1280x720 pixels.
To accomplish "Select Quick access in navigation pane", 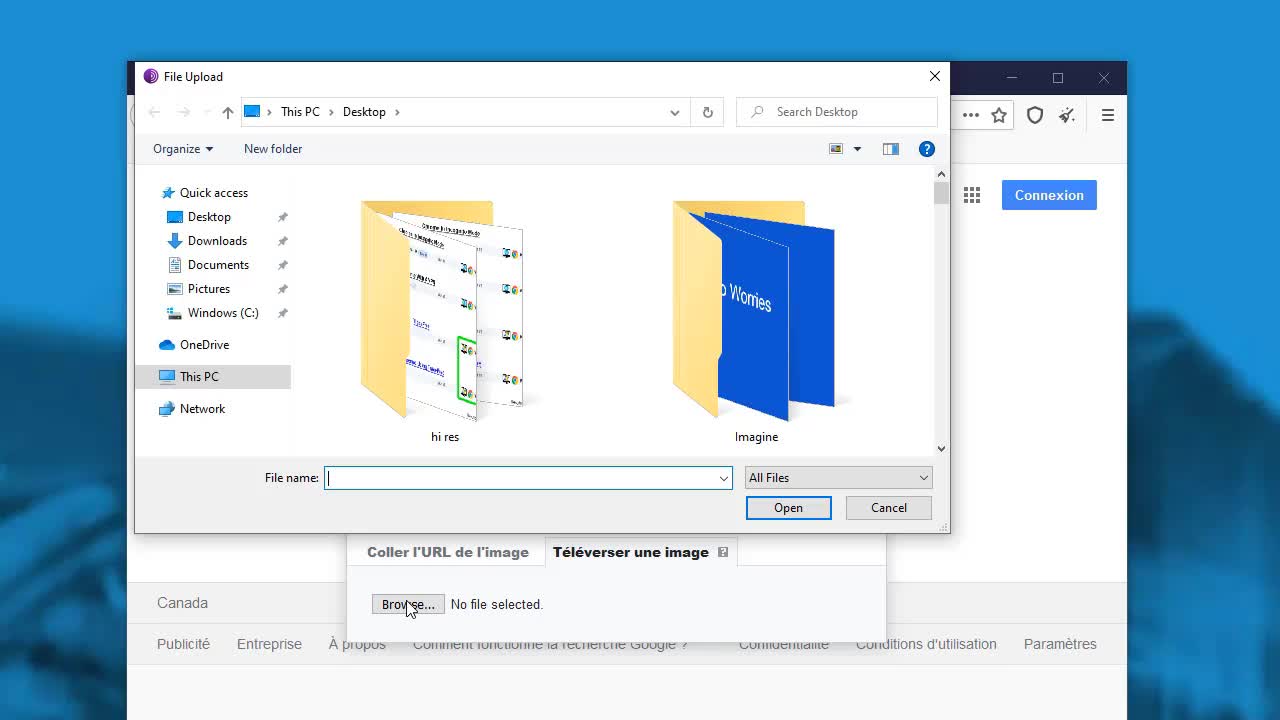I will point(213,193).
